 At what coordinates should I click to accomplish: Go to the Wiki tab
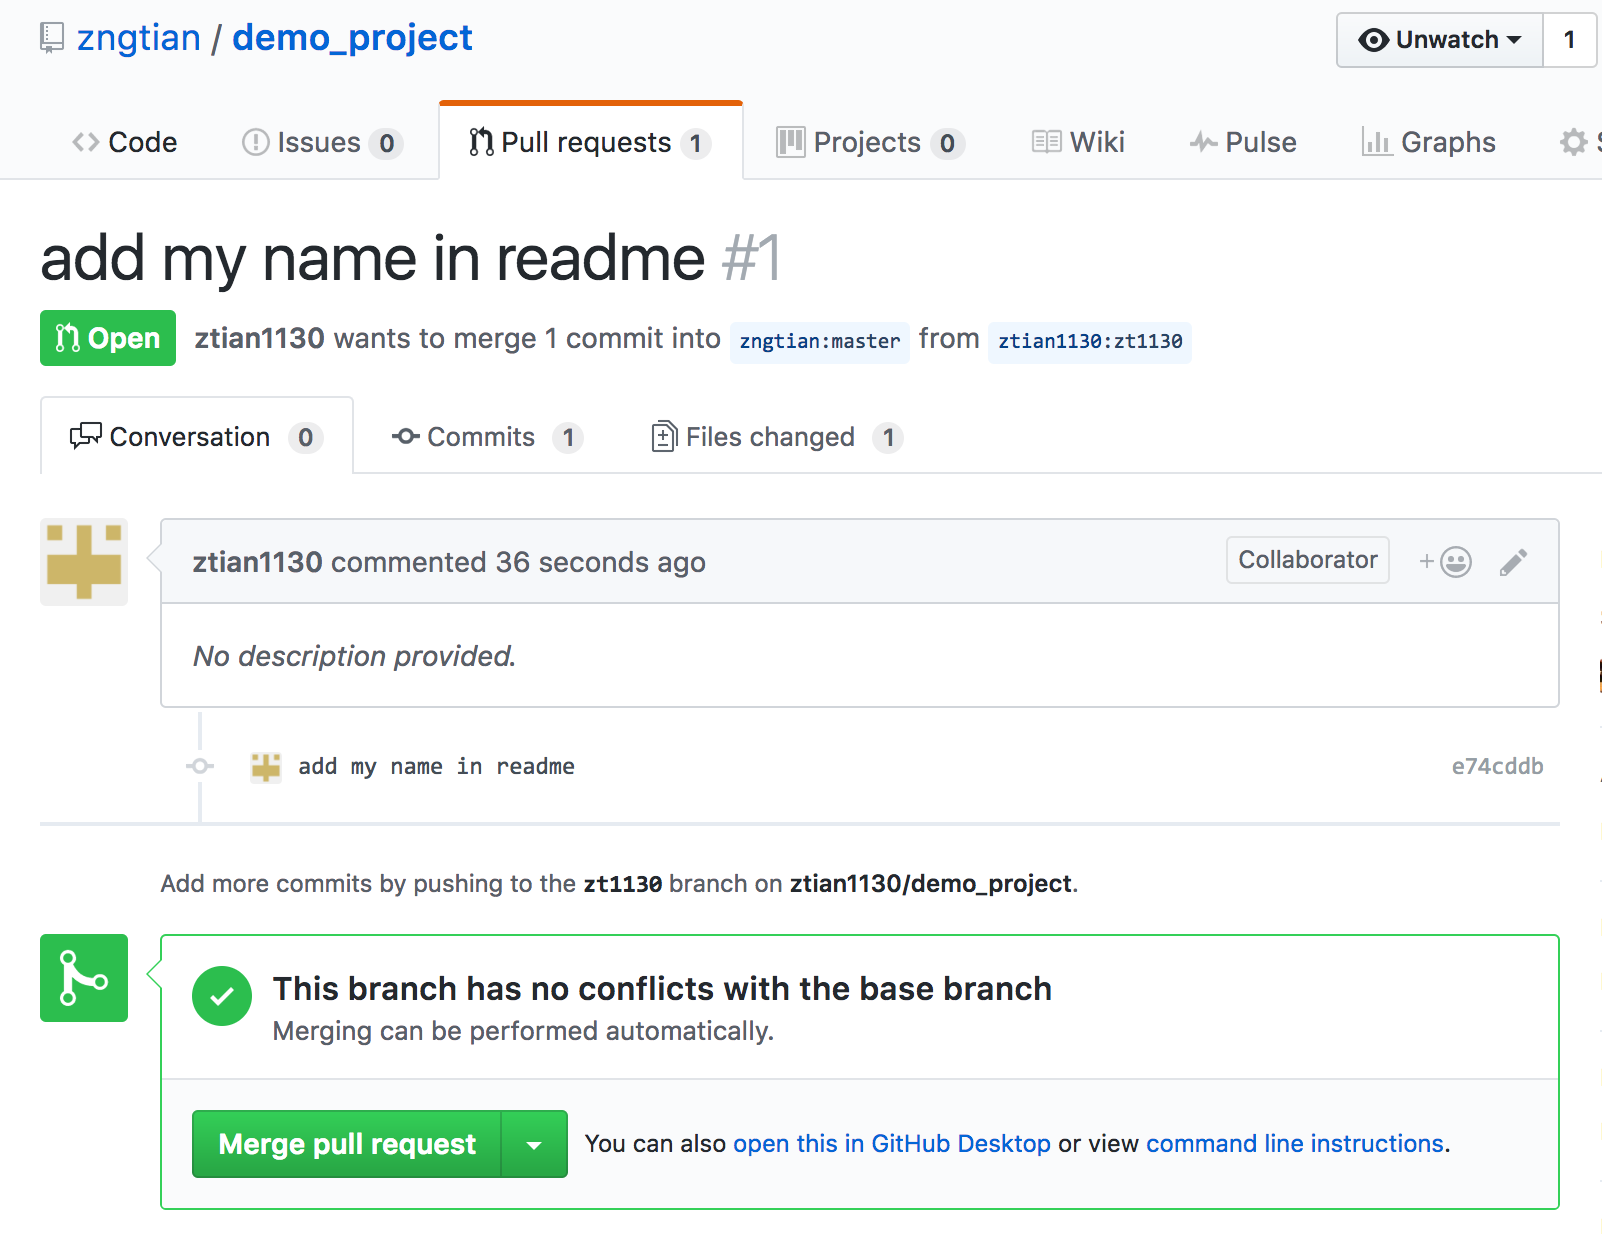click(x=1078, y=142)
